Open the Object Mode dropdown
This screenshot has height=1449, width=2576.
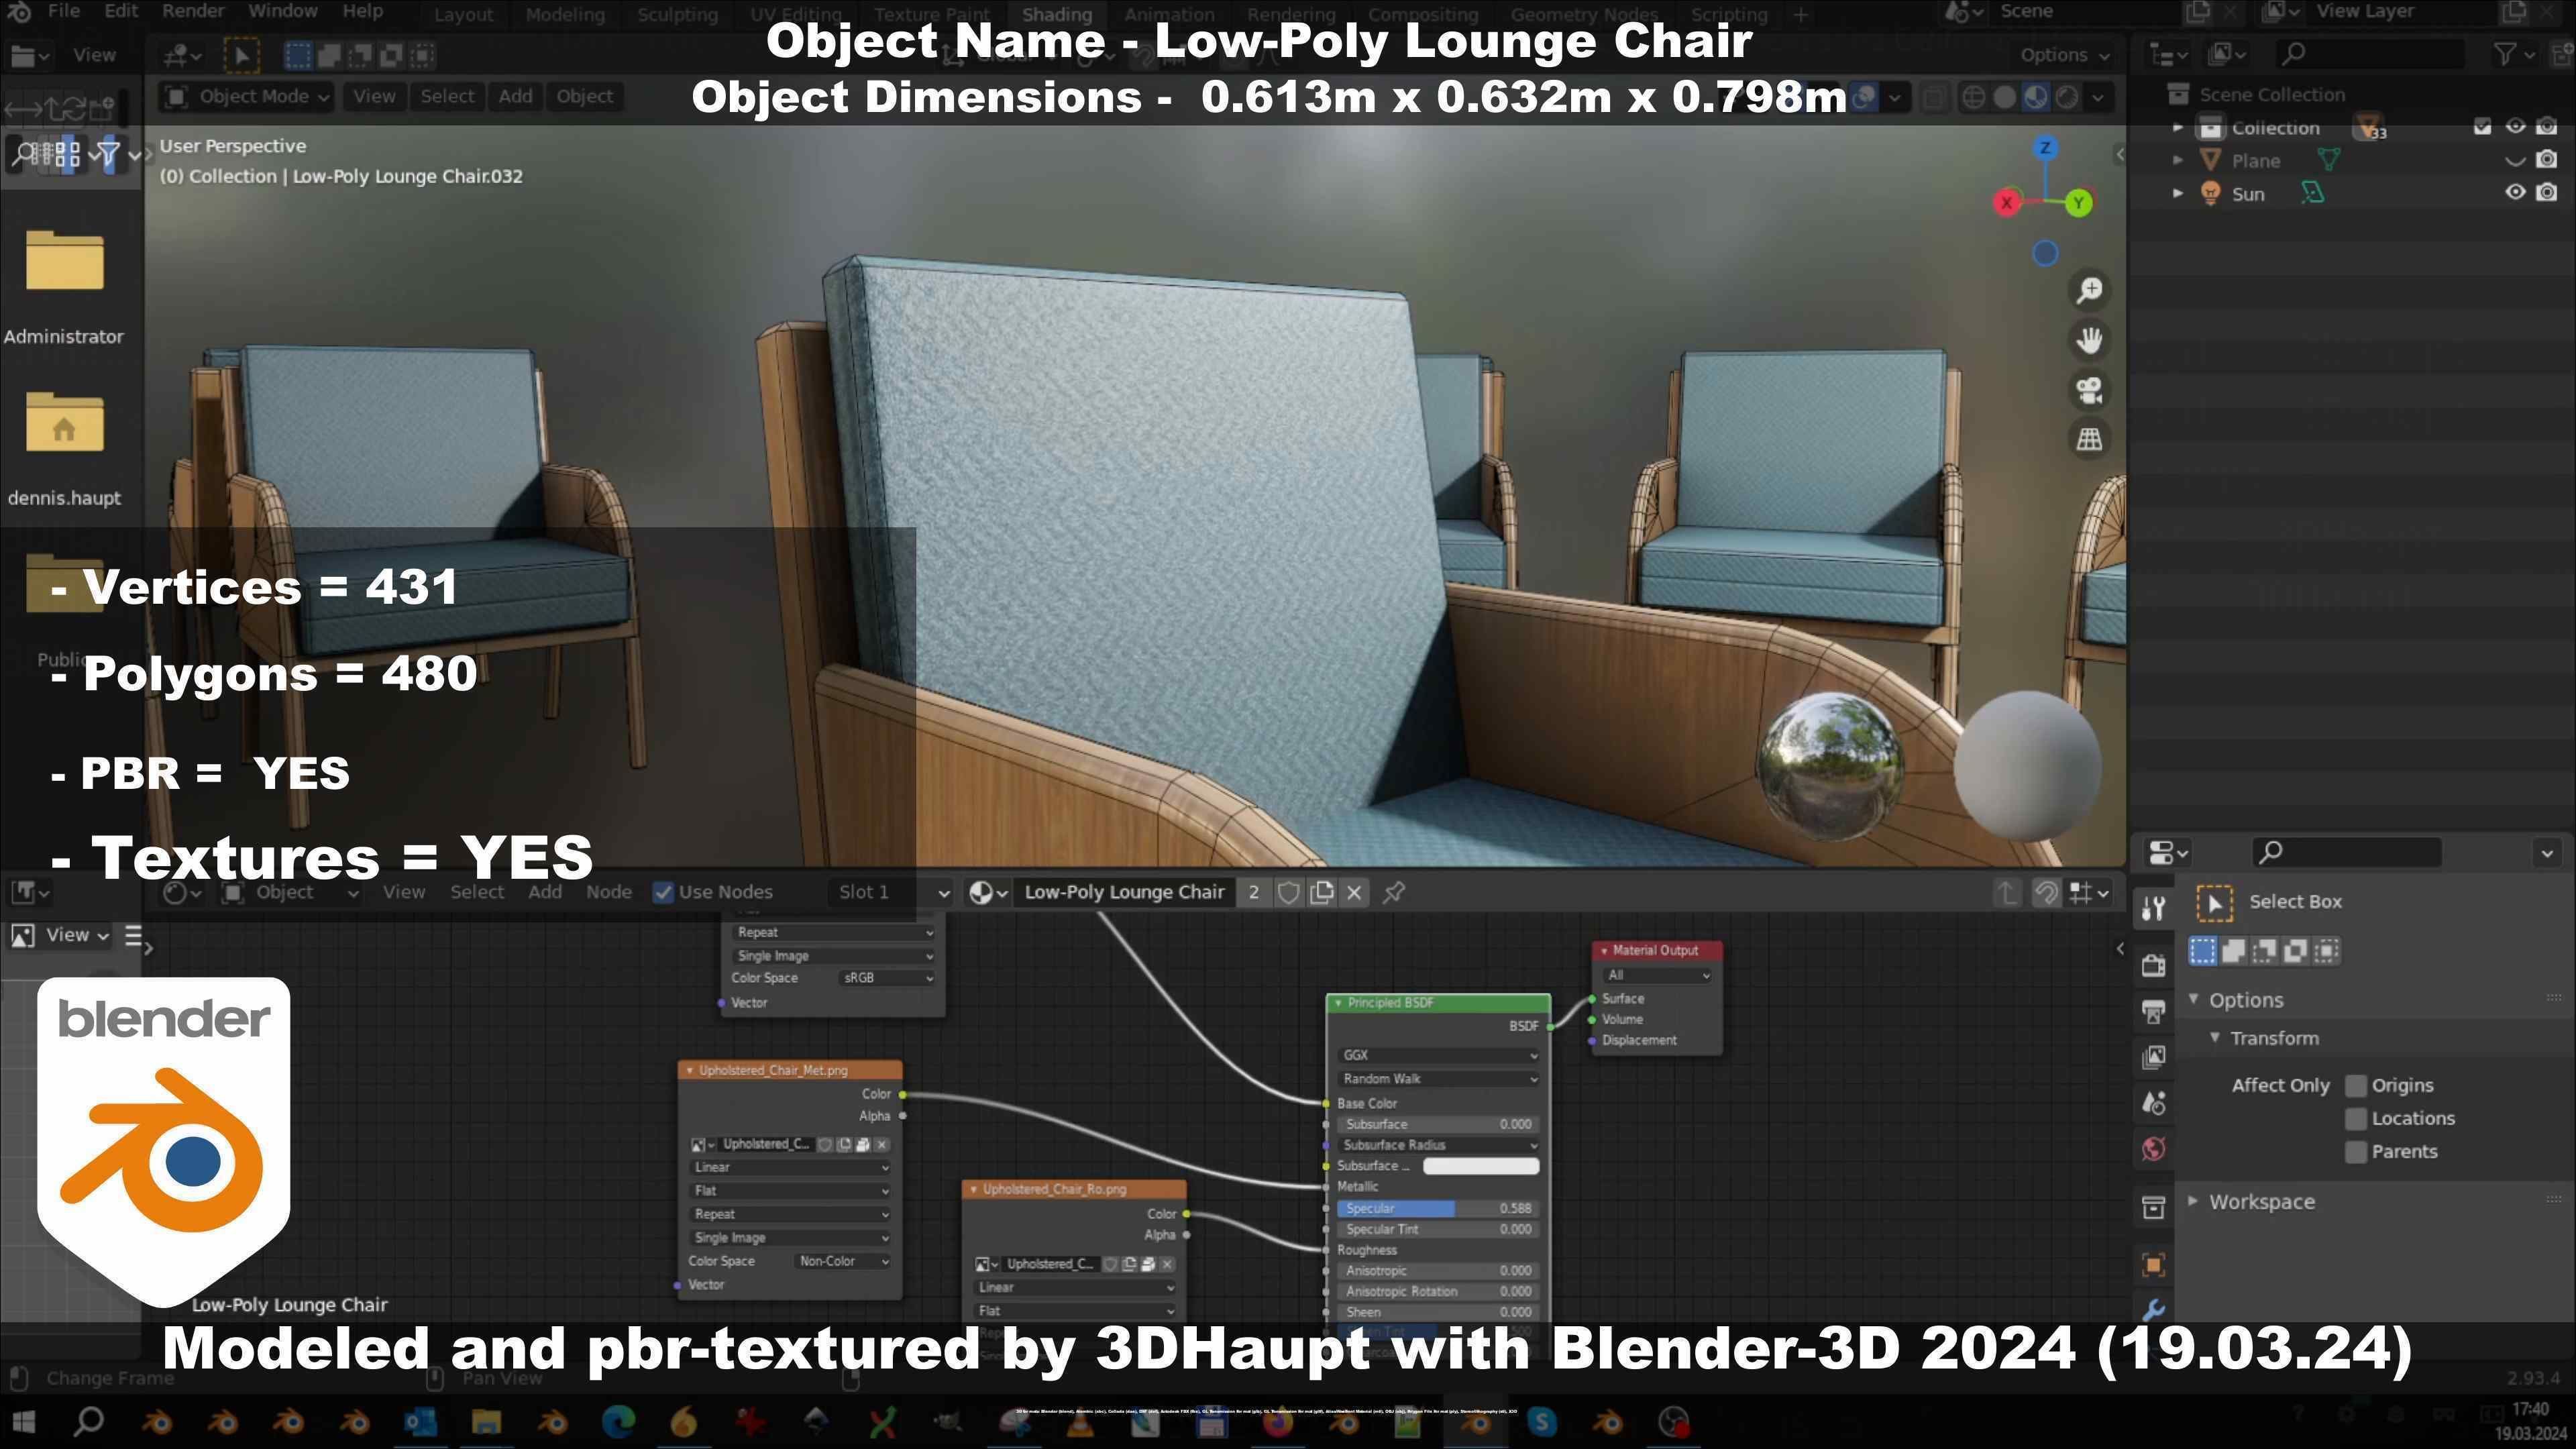tap(247, 96)
